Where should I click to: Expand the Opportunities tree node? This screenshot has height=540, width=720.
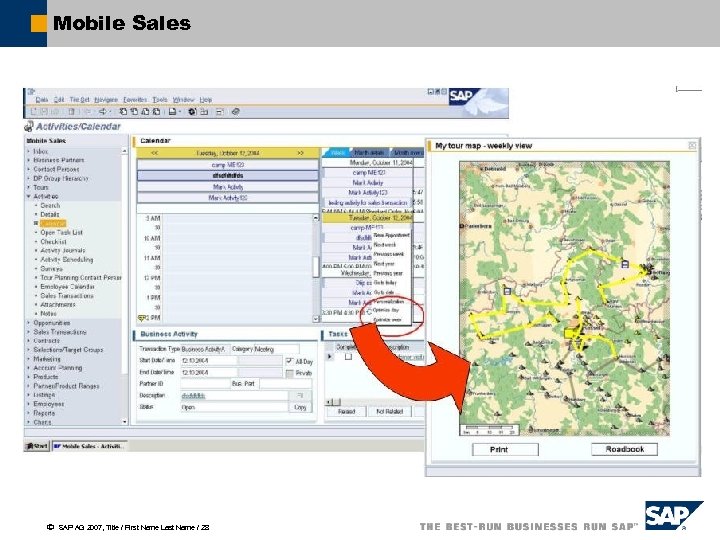(29, 323)
